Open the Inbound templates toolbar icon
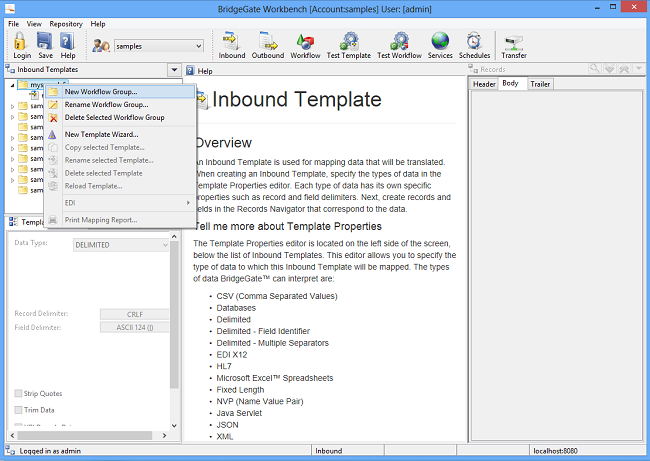Screen dimensions: 650x461 (231, 41)
